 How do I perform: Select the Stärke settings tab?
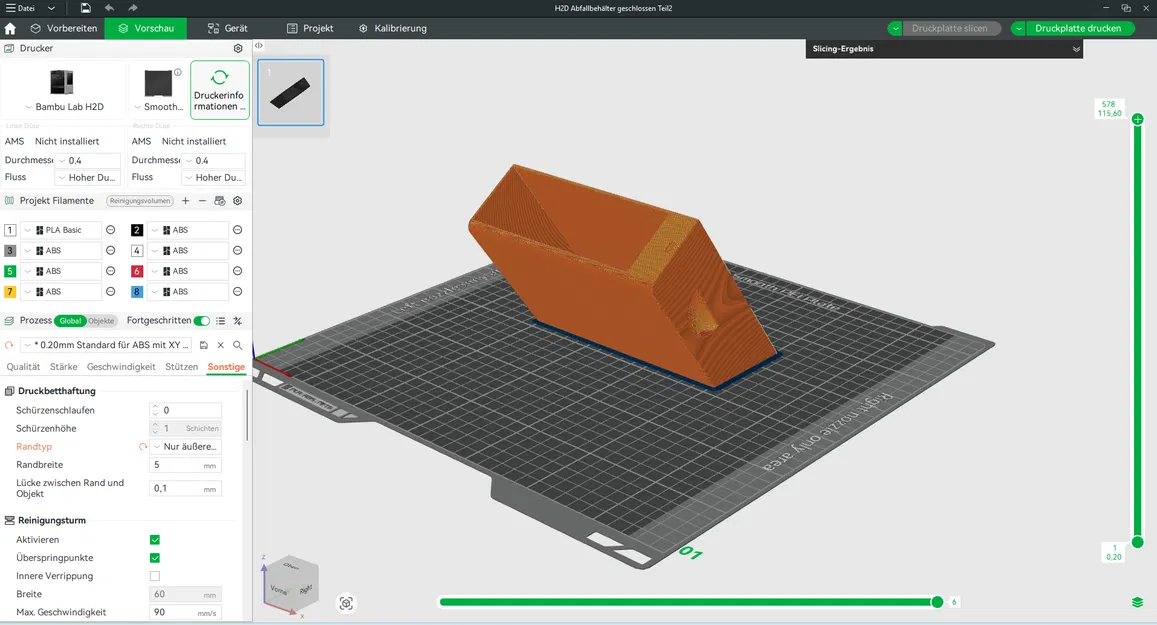click(x=63, y=367)
